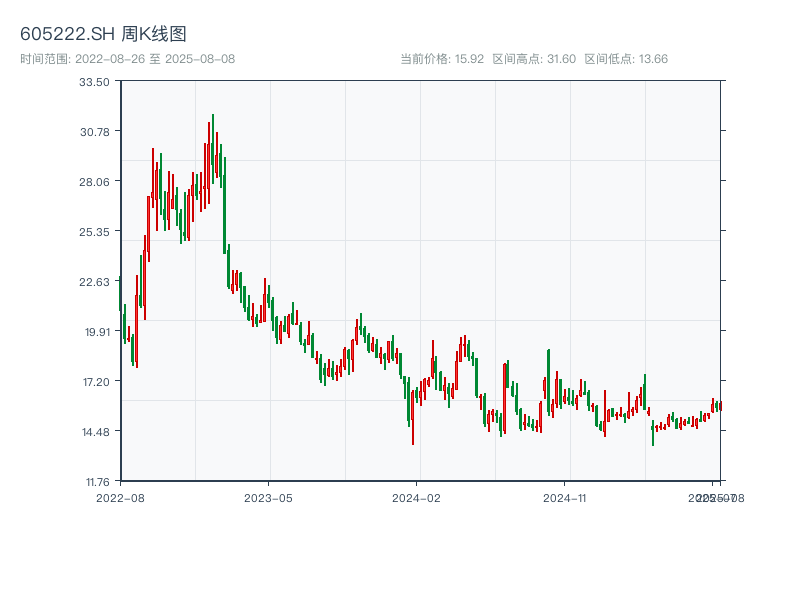This screenshot has height=600, width=800.
Task: Click the 2024-02 x-axis date label
Action: tap(417, 497)
